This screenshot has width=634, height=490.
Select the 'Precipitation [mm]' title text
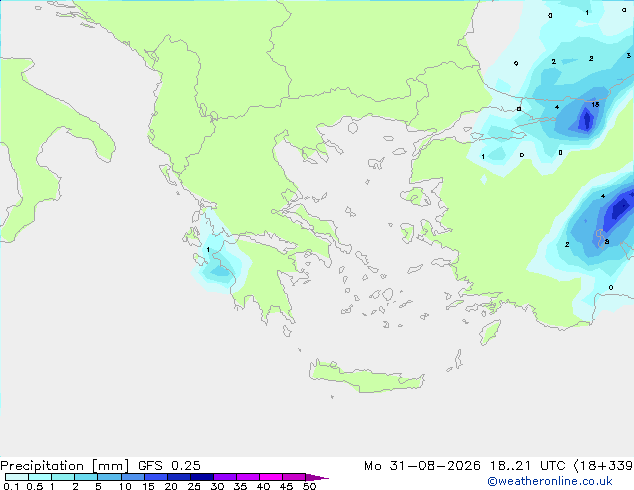[x=65, y=466]
